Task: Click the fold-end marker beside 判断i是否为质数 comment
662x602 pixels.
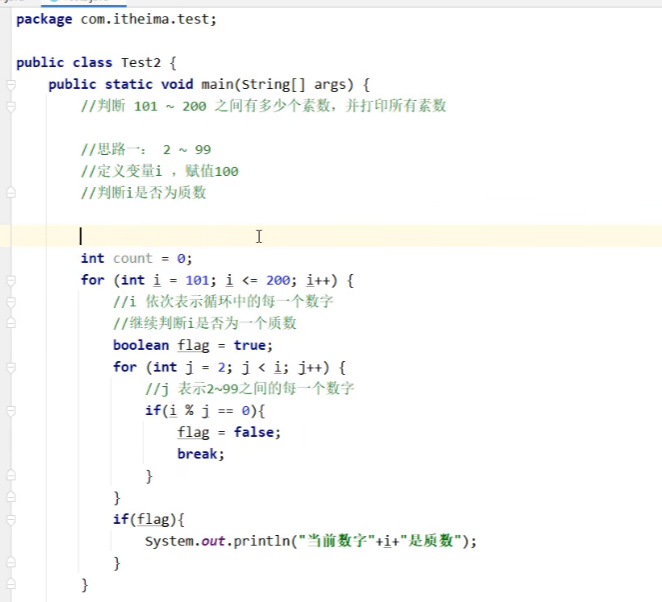Action: click(11, 193)
